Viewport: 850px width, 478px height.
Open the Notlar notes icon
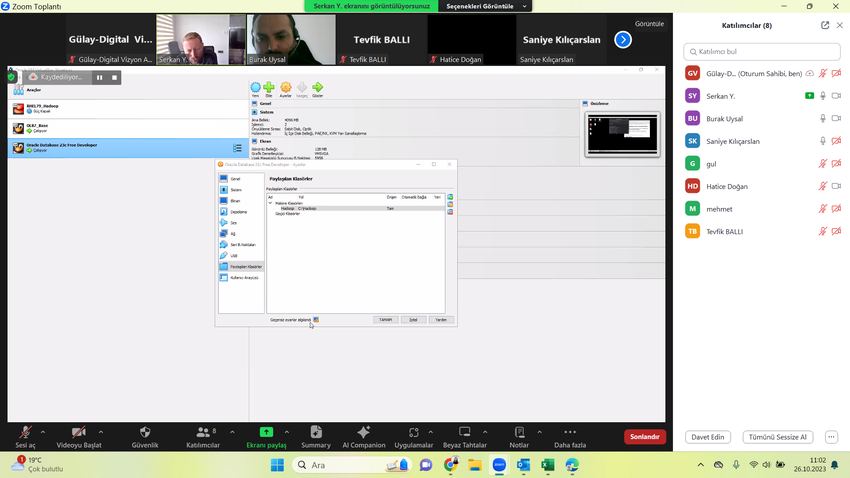(x=519, y=432)
